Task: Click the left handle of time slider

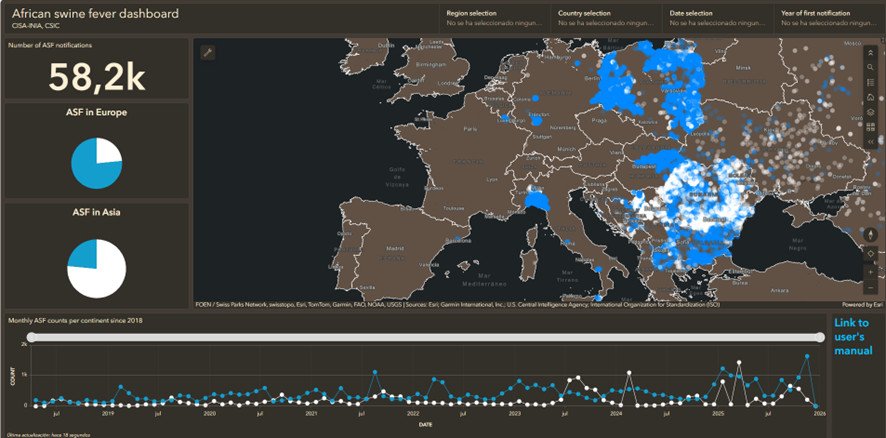Action: tap(32, 337)
